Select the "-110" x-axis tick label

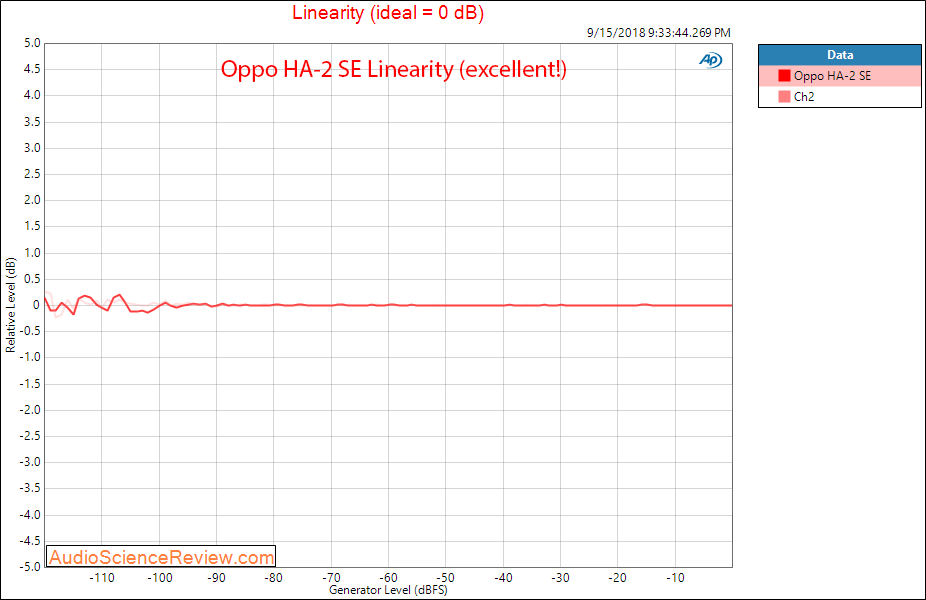102,578
